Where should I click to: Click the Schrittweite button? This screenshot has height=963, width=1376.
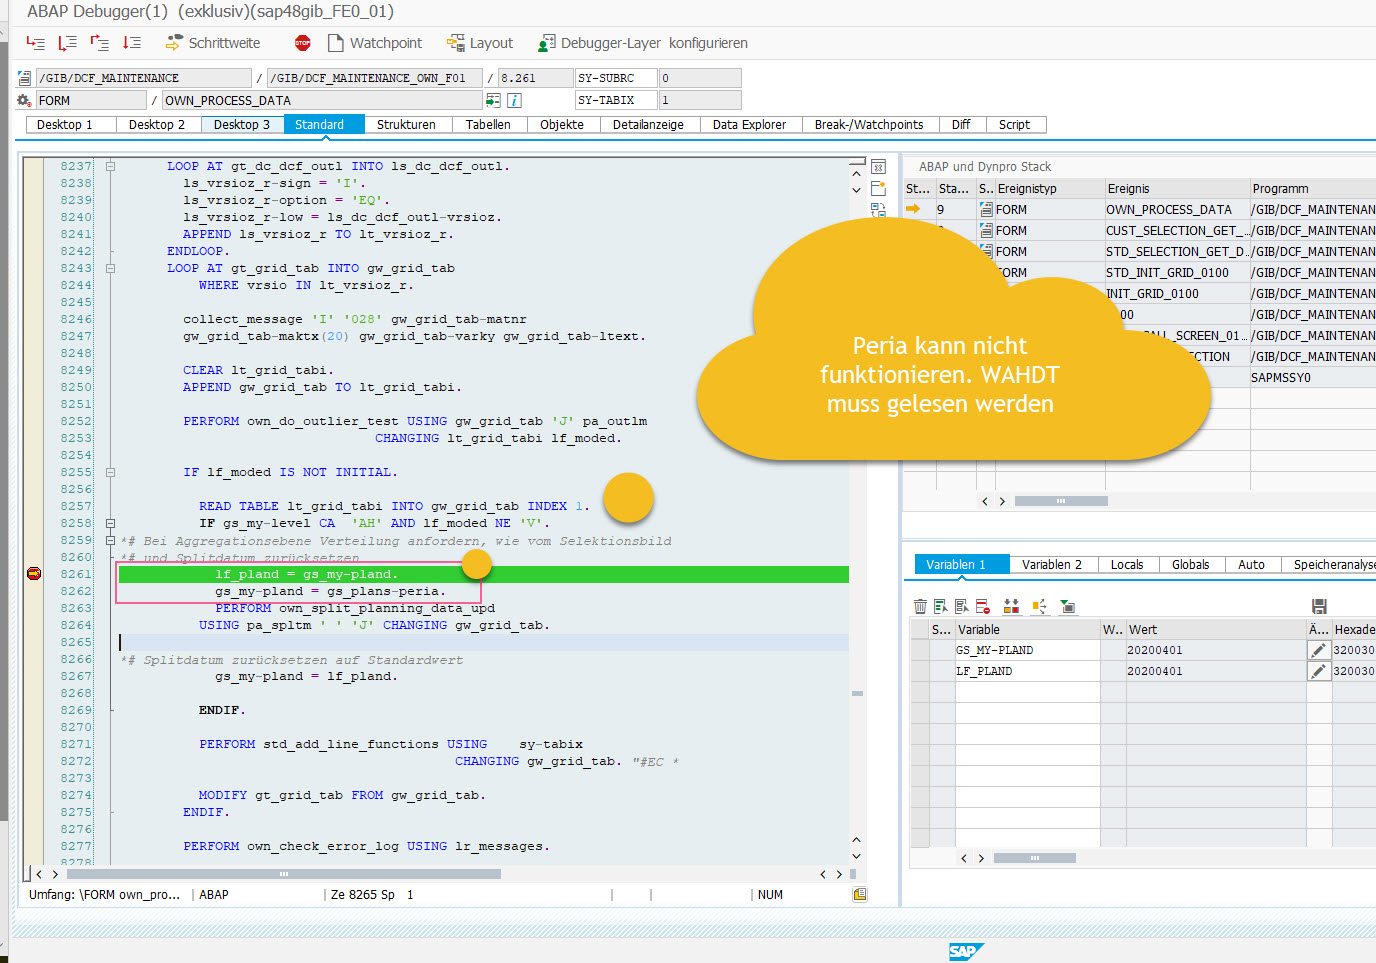[x=213, y=43]
